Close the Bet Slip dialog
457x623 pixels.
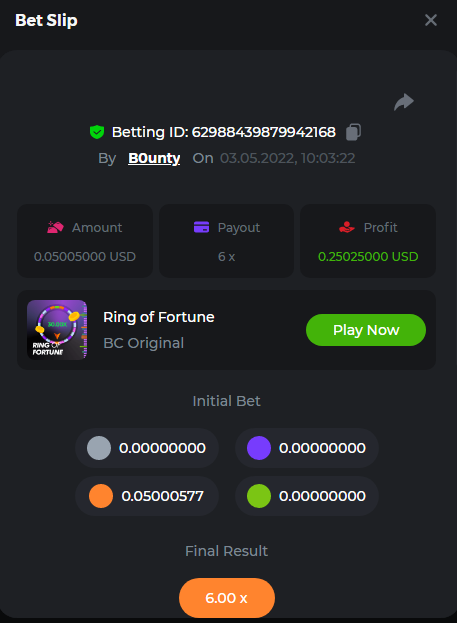[431, 20]
